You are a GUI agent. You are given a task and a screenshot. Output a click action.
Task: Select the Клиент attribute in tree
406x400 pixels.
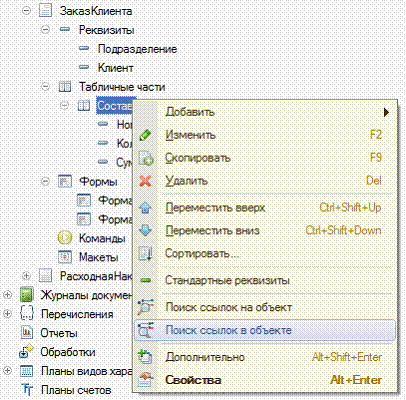tap(115, 68)
